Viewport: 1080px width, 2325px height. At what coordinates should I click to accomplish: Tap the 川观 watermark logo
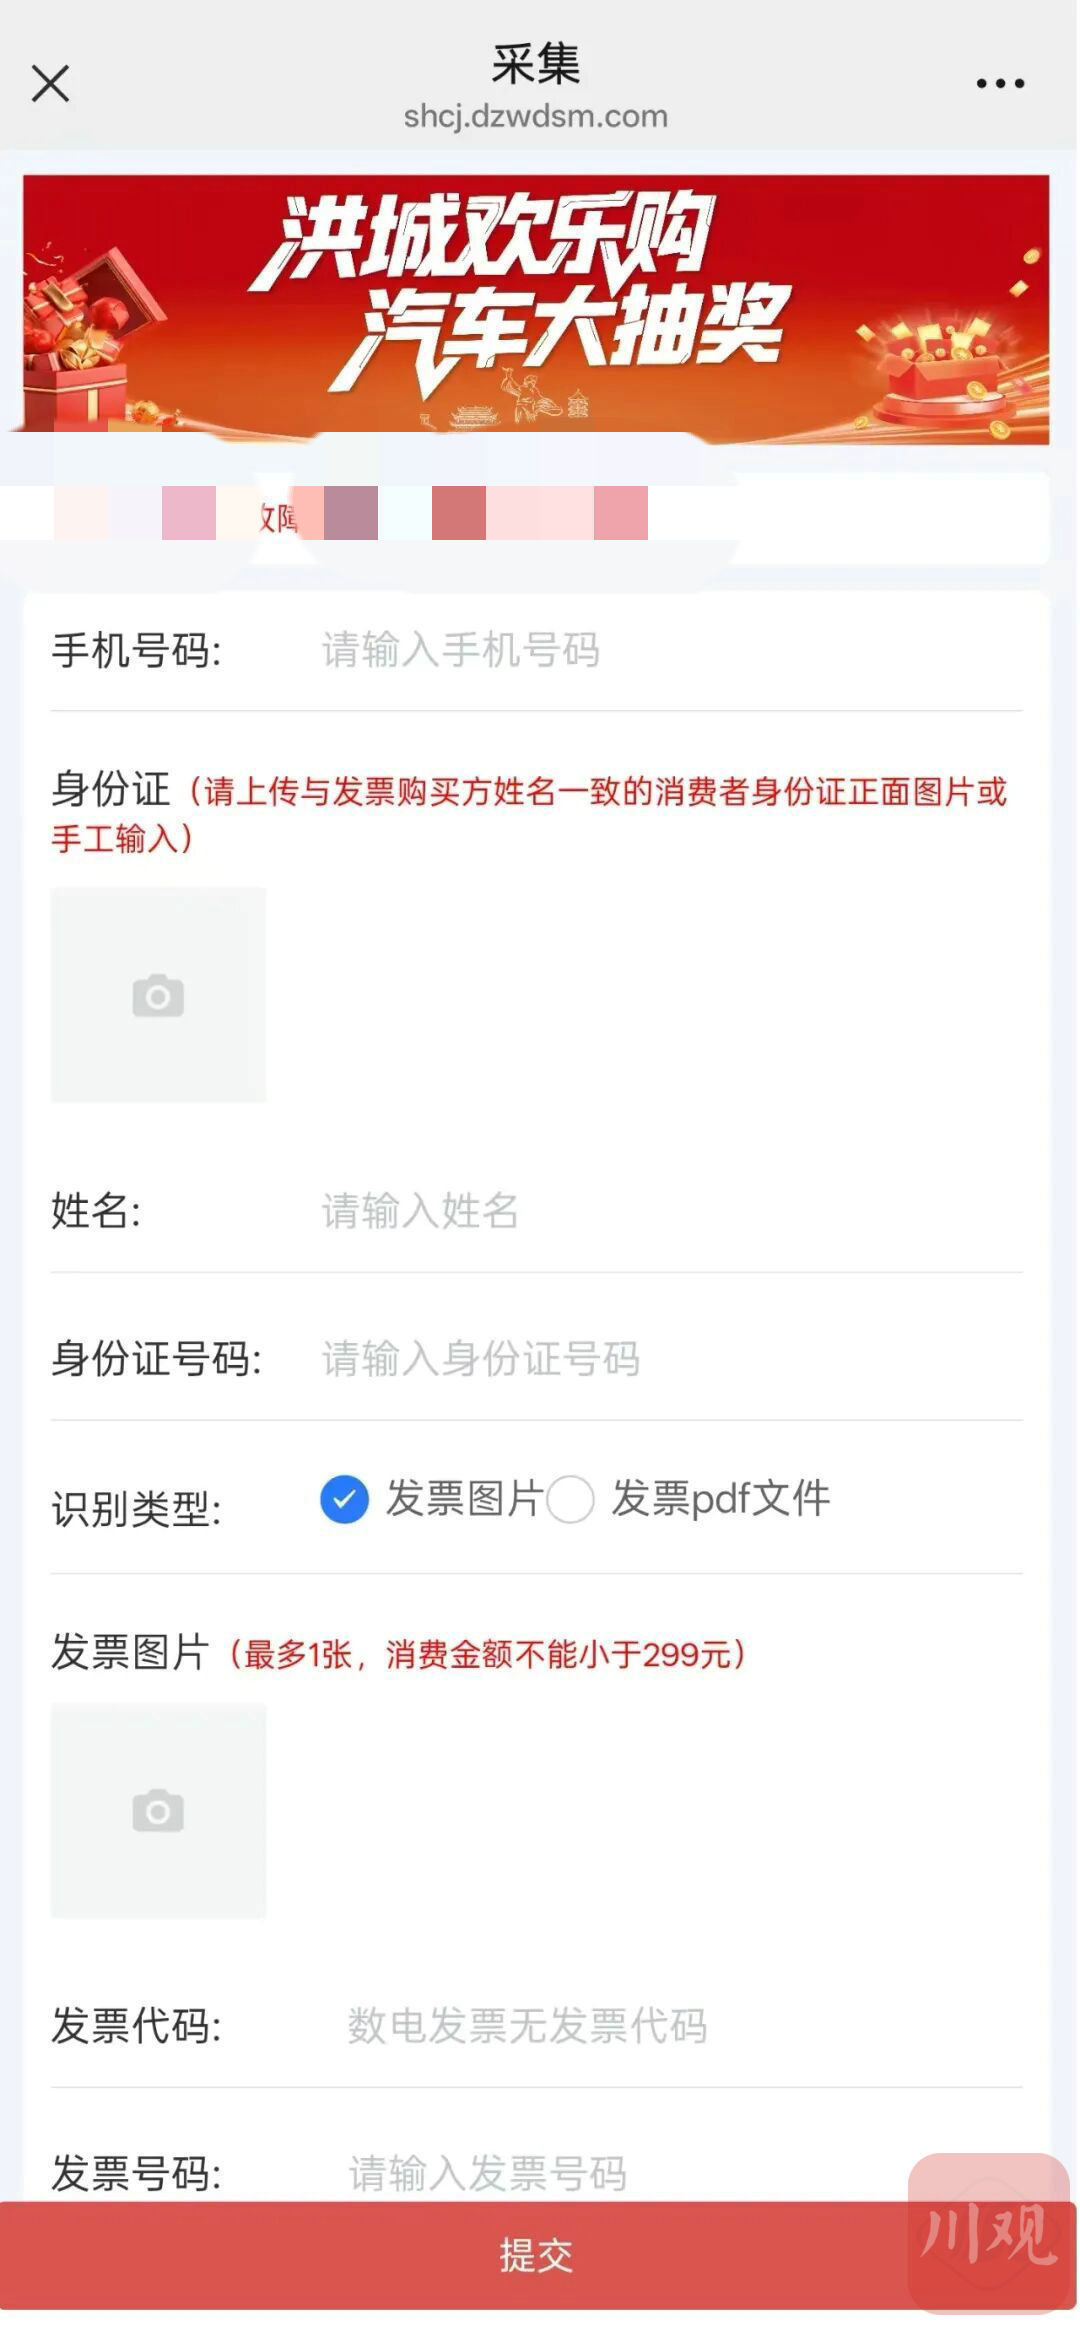click(x=988, y=2232)
